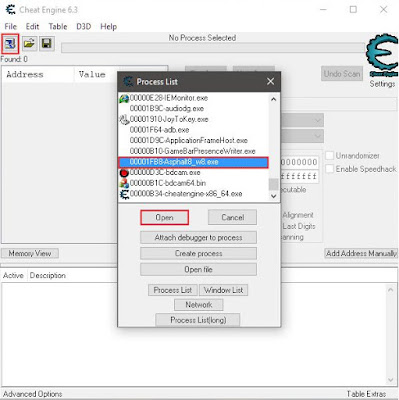Click the Open button in Process List
The width and height of the screenshot is (399, 400).
(164, 218)
